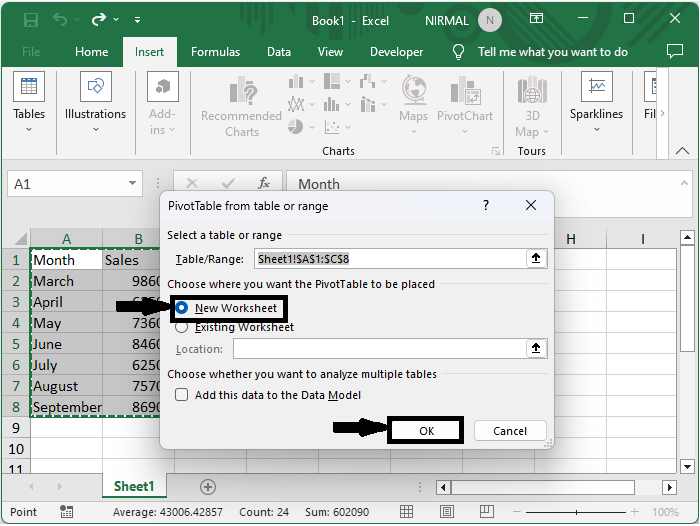This screenshot has width=700, height=526.
Task: Click the Save icon in title bar
Action: (x=31, y=19)
